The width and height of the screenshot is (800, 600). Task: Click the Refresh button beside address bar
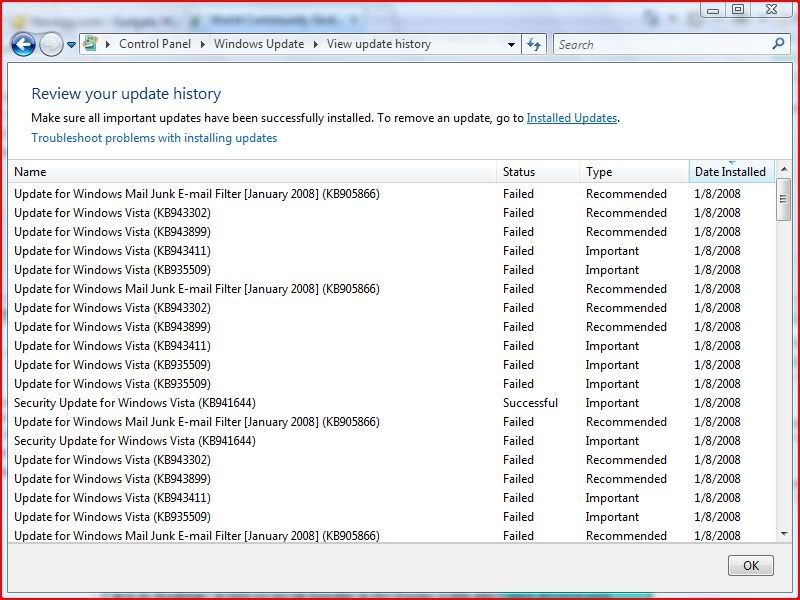534,44
